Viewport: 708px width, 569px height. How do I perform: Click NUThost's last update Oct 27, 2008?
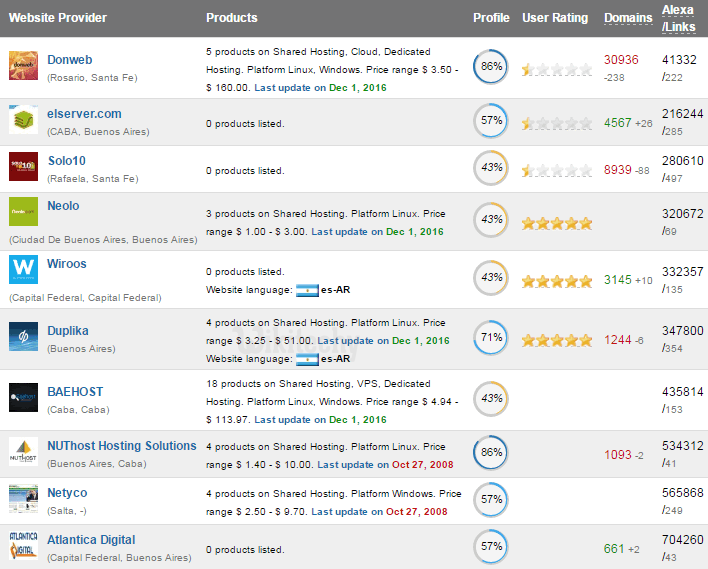(x=423, y=465)
